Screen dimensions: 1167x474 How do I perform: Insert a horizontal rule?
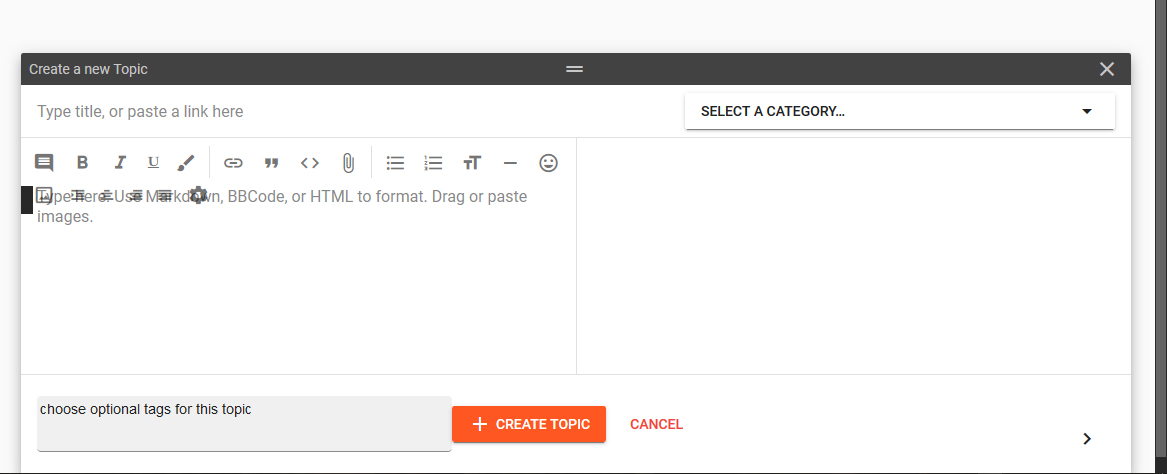510,163
